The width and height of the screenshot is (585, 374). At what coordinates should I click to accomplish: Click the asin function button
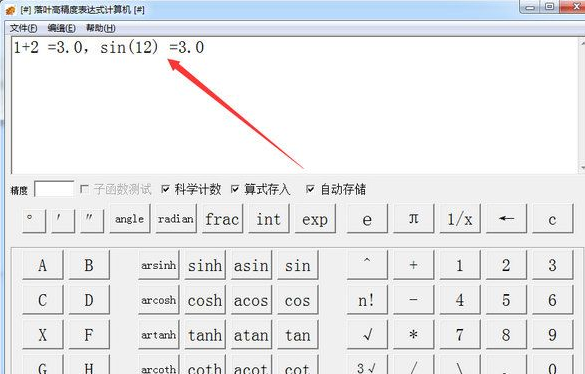click(x=251, y=265)
